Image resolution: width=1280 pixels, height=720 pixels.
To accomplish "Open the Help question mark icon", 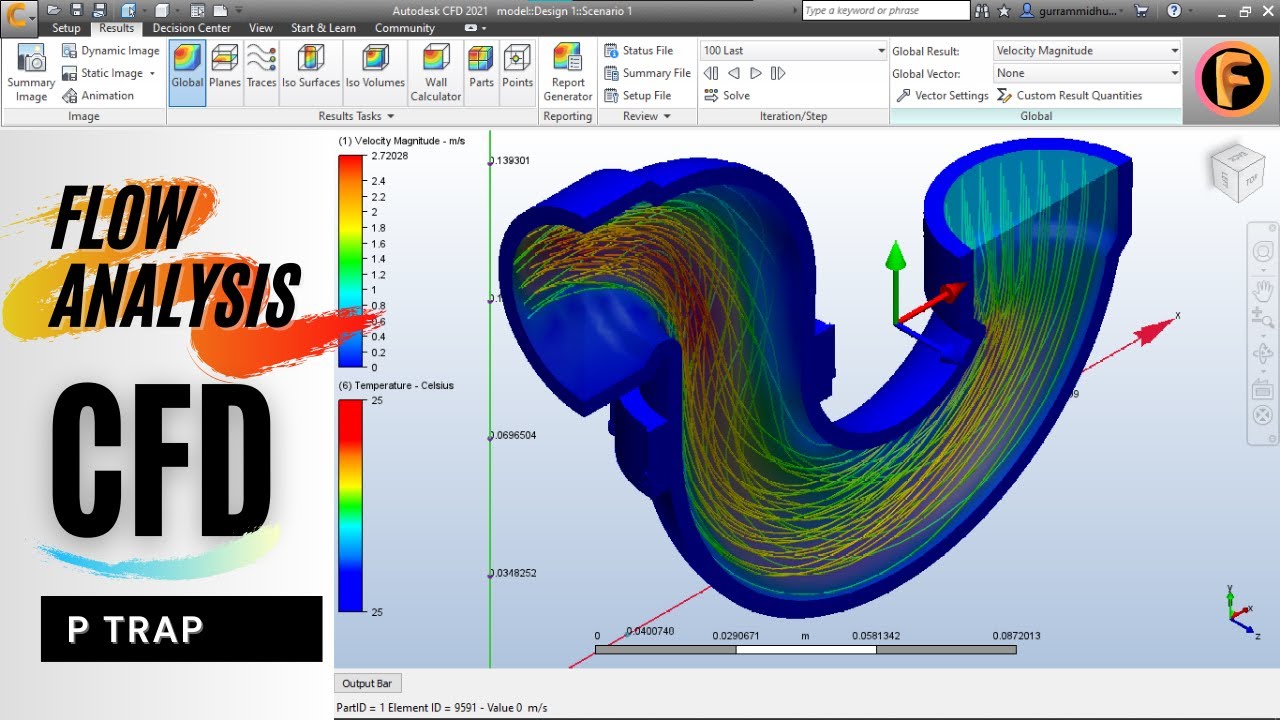I will point(1174,10).
